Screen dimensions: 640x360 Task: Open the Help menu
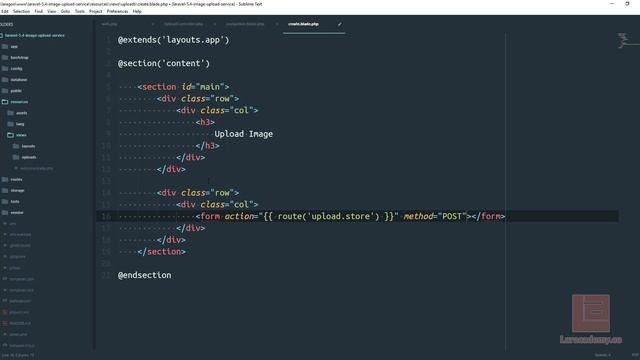click(x=137, y=11)
